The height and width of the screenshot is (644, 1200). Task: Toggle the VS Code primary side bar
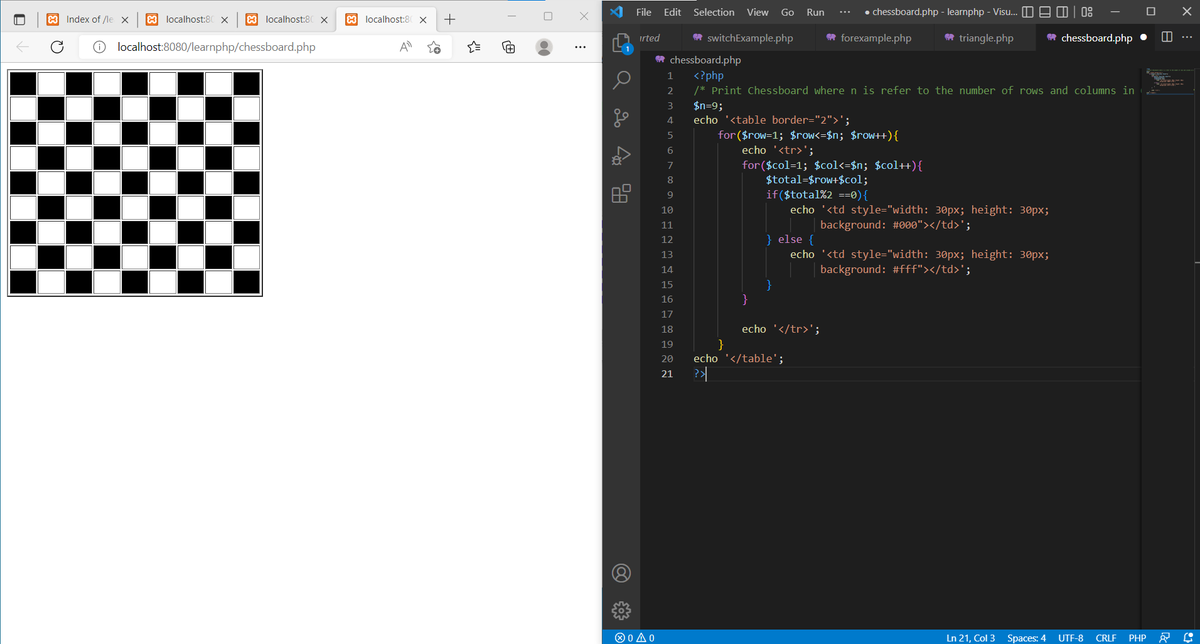[1027, 12]
